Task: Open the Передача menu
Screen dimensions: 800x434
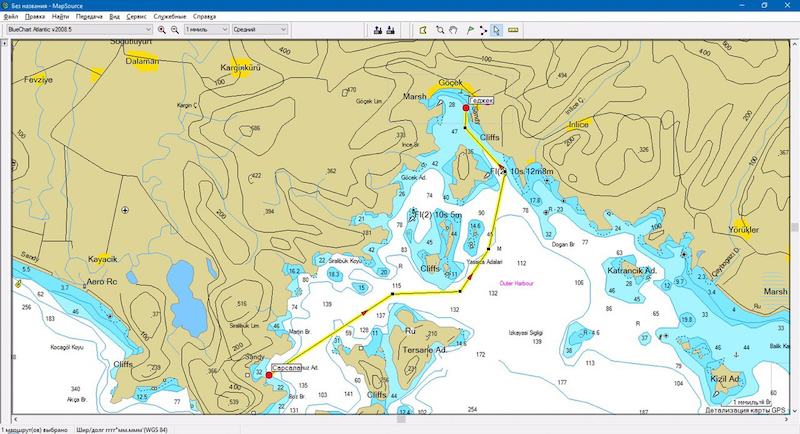Action: 89,16
